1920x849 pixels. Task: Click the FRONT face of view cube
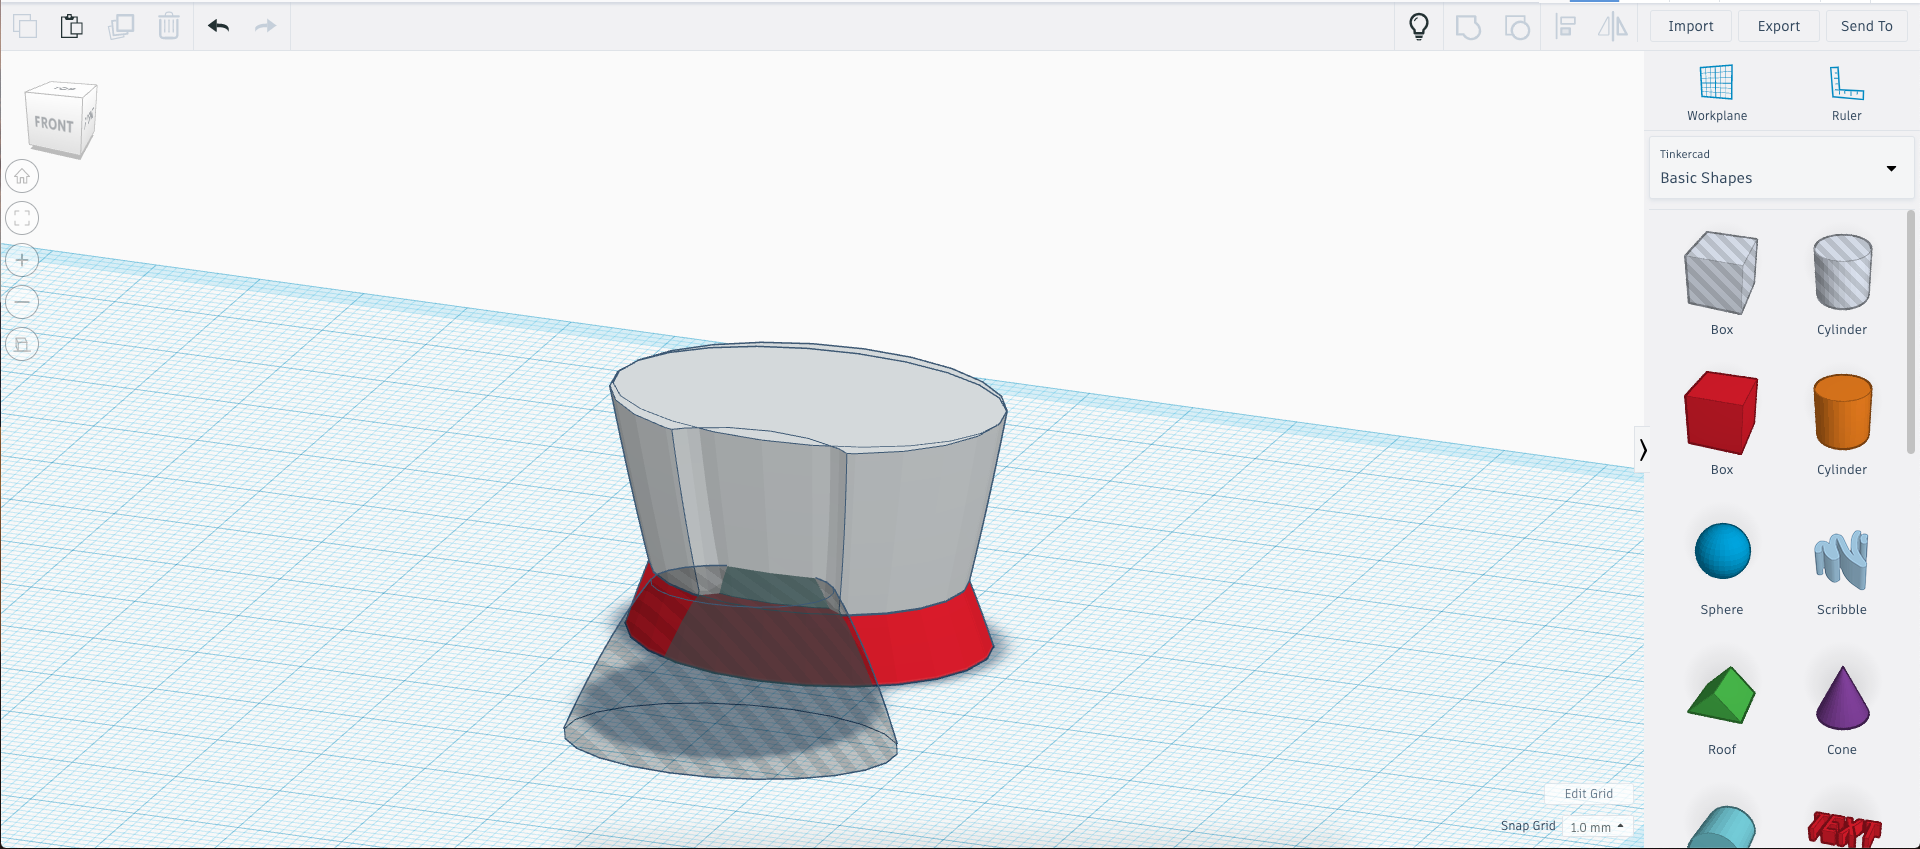(x=54, y=125)
